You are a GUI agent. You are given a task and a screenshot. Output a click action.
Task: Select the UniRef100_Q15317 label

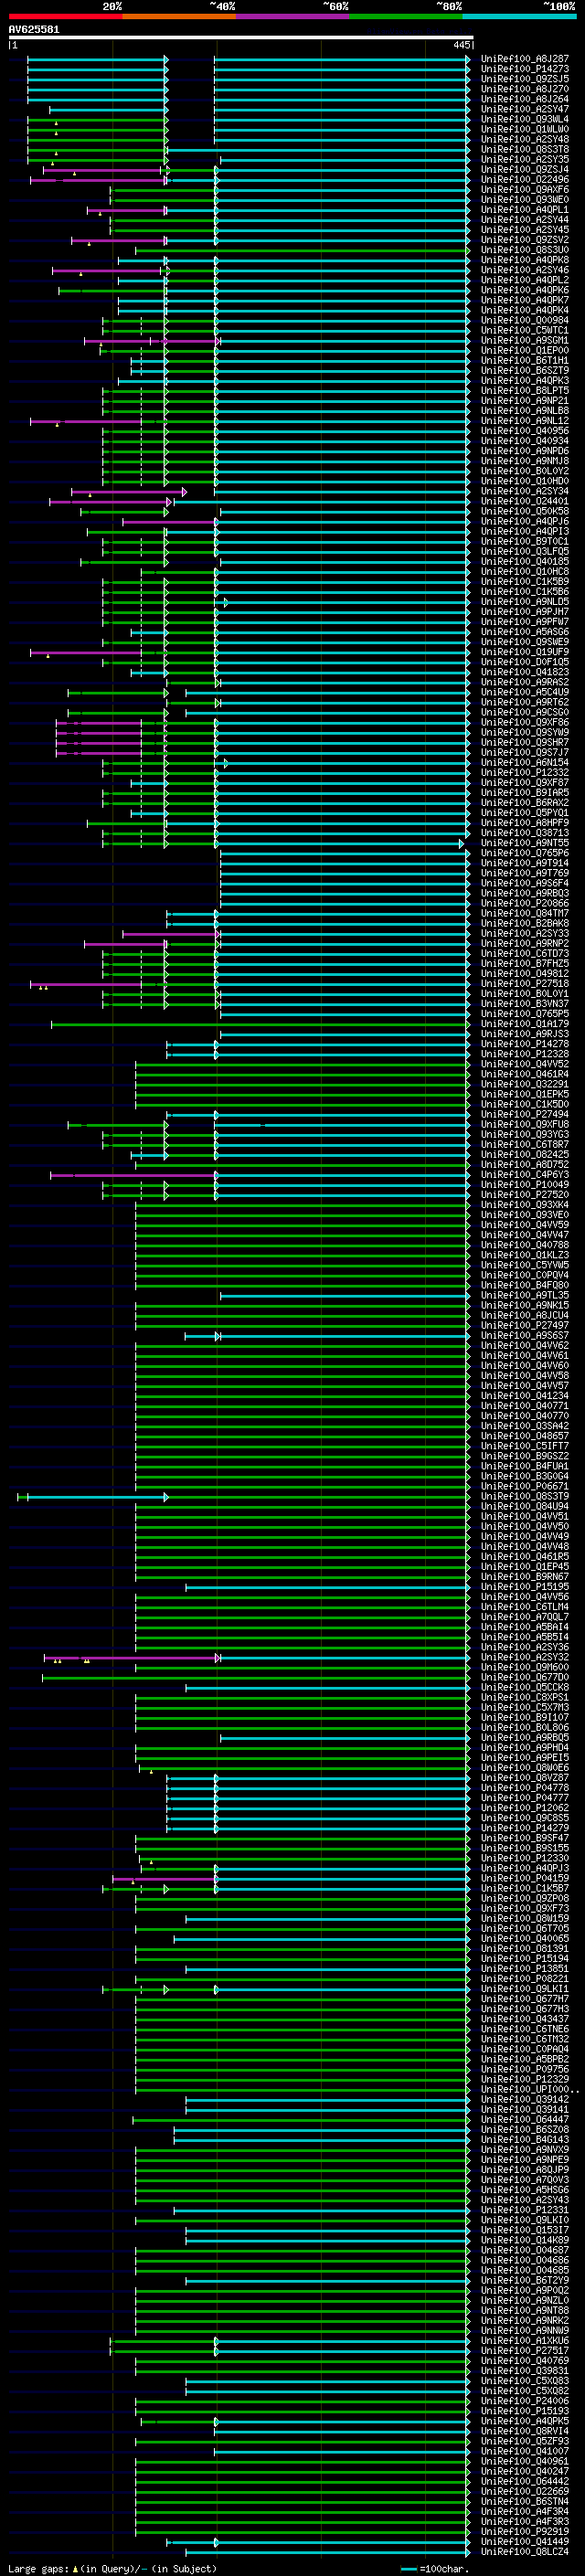525,2230
